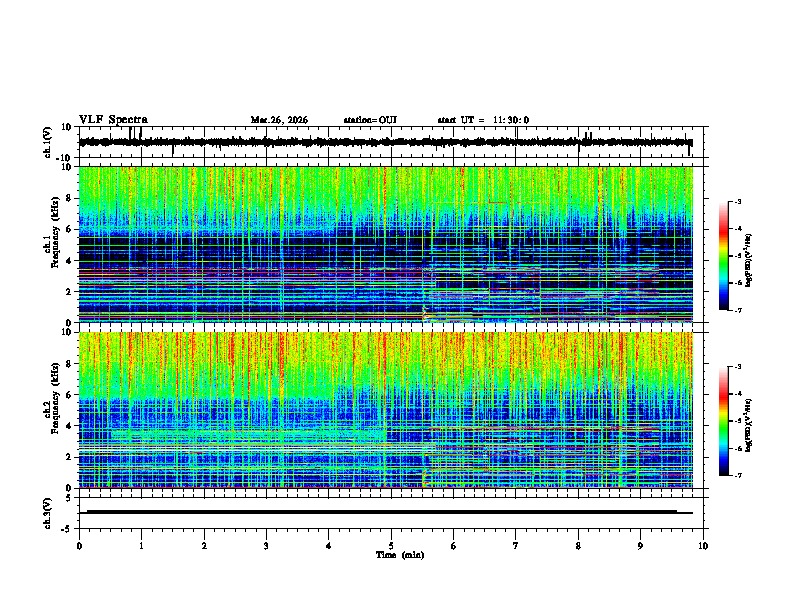Click the "station=OUI" header label
792x612 pixels.
click(x=370, y=120)
